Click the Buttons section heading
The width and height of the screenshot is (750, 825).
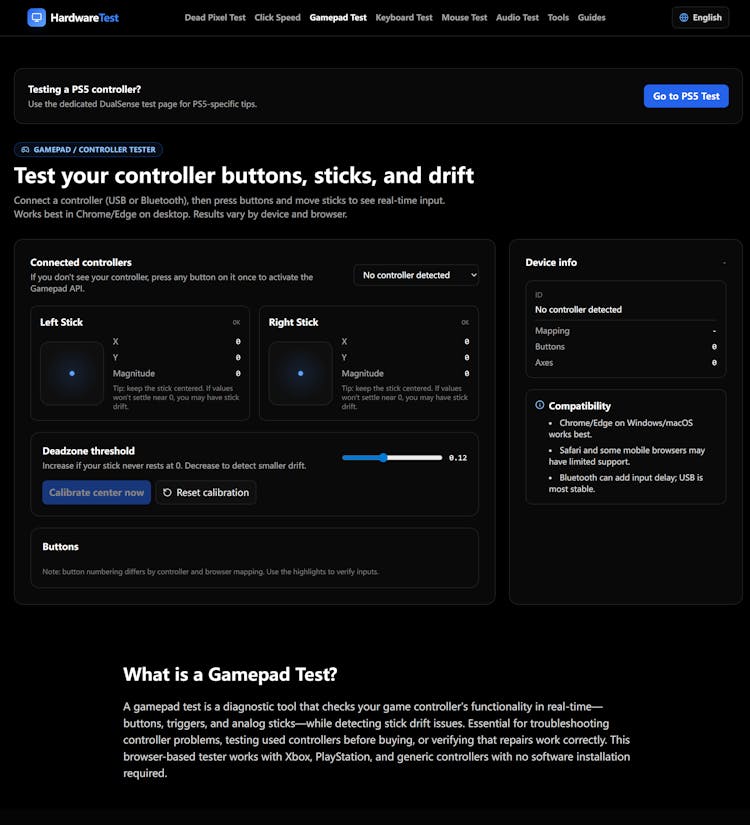(61, 547)
